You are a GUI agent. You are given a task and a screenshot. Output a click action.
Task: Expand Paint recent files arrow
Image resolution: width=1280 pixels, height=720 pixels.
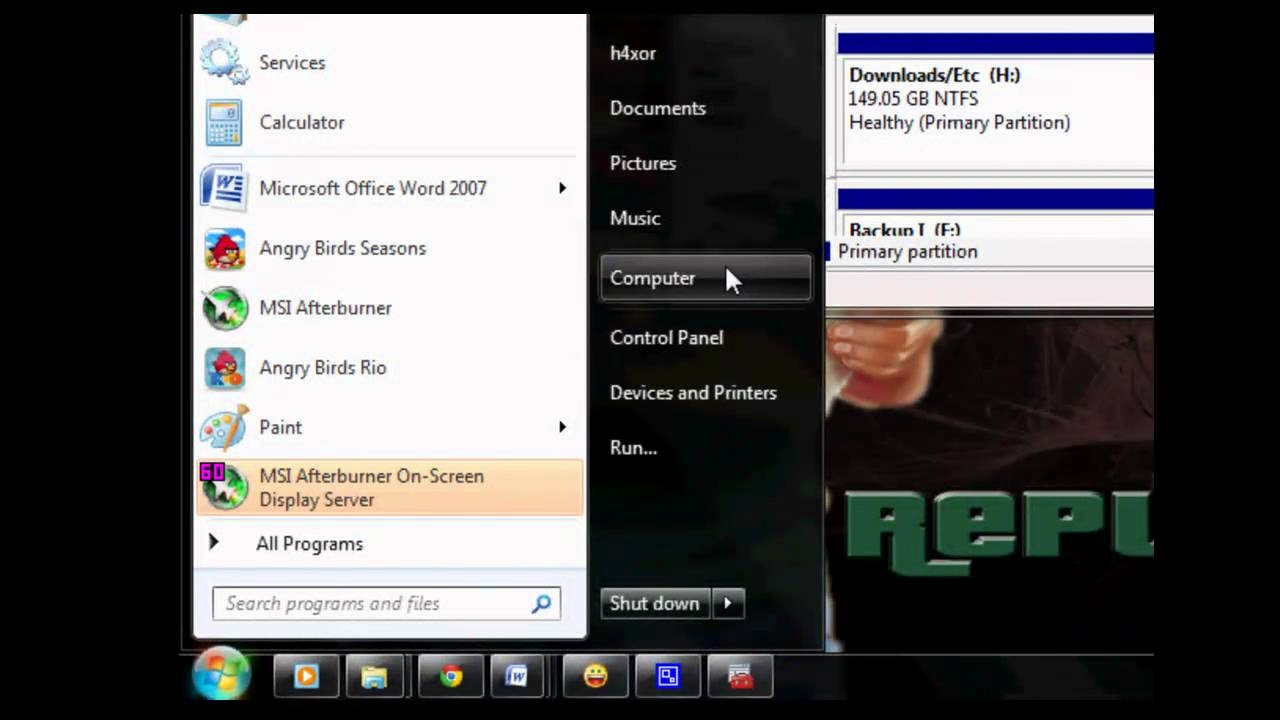[562, 427]
